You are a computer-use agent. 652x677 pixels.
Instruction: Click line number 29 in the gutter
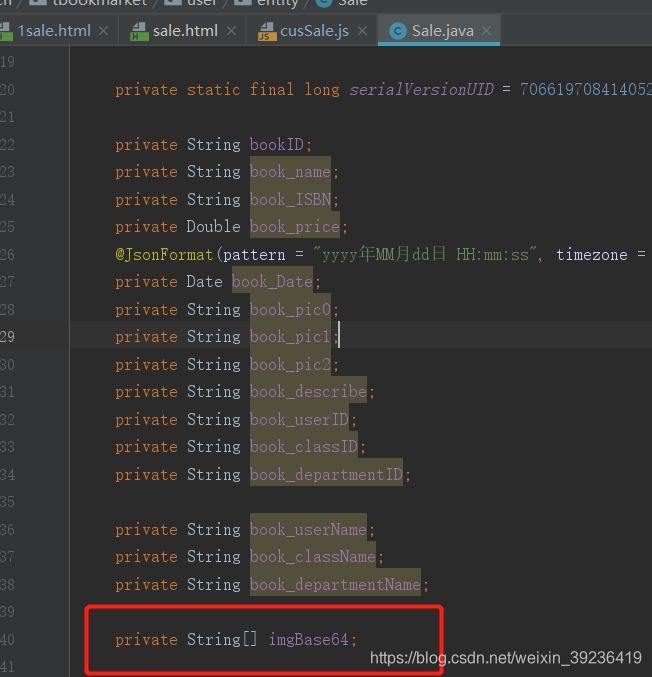pyautogui.click(x=7, y=337)
